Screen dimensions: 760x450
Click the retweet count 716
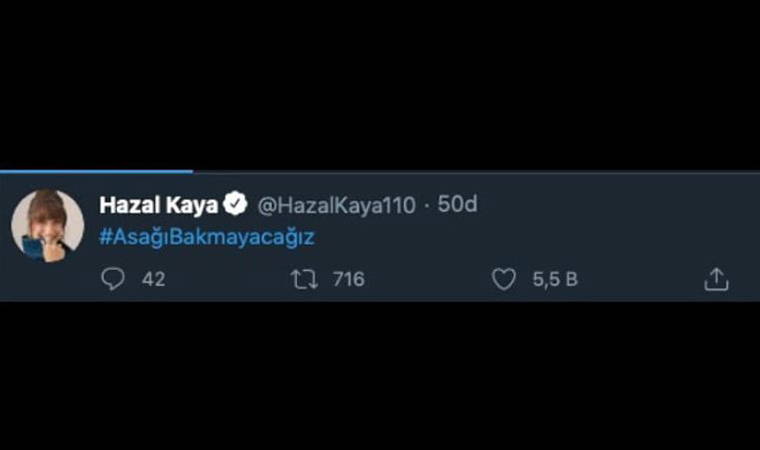pos(348,280)
